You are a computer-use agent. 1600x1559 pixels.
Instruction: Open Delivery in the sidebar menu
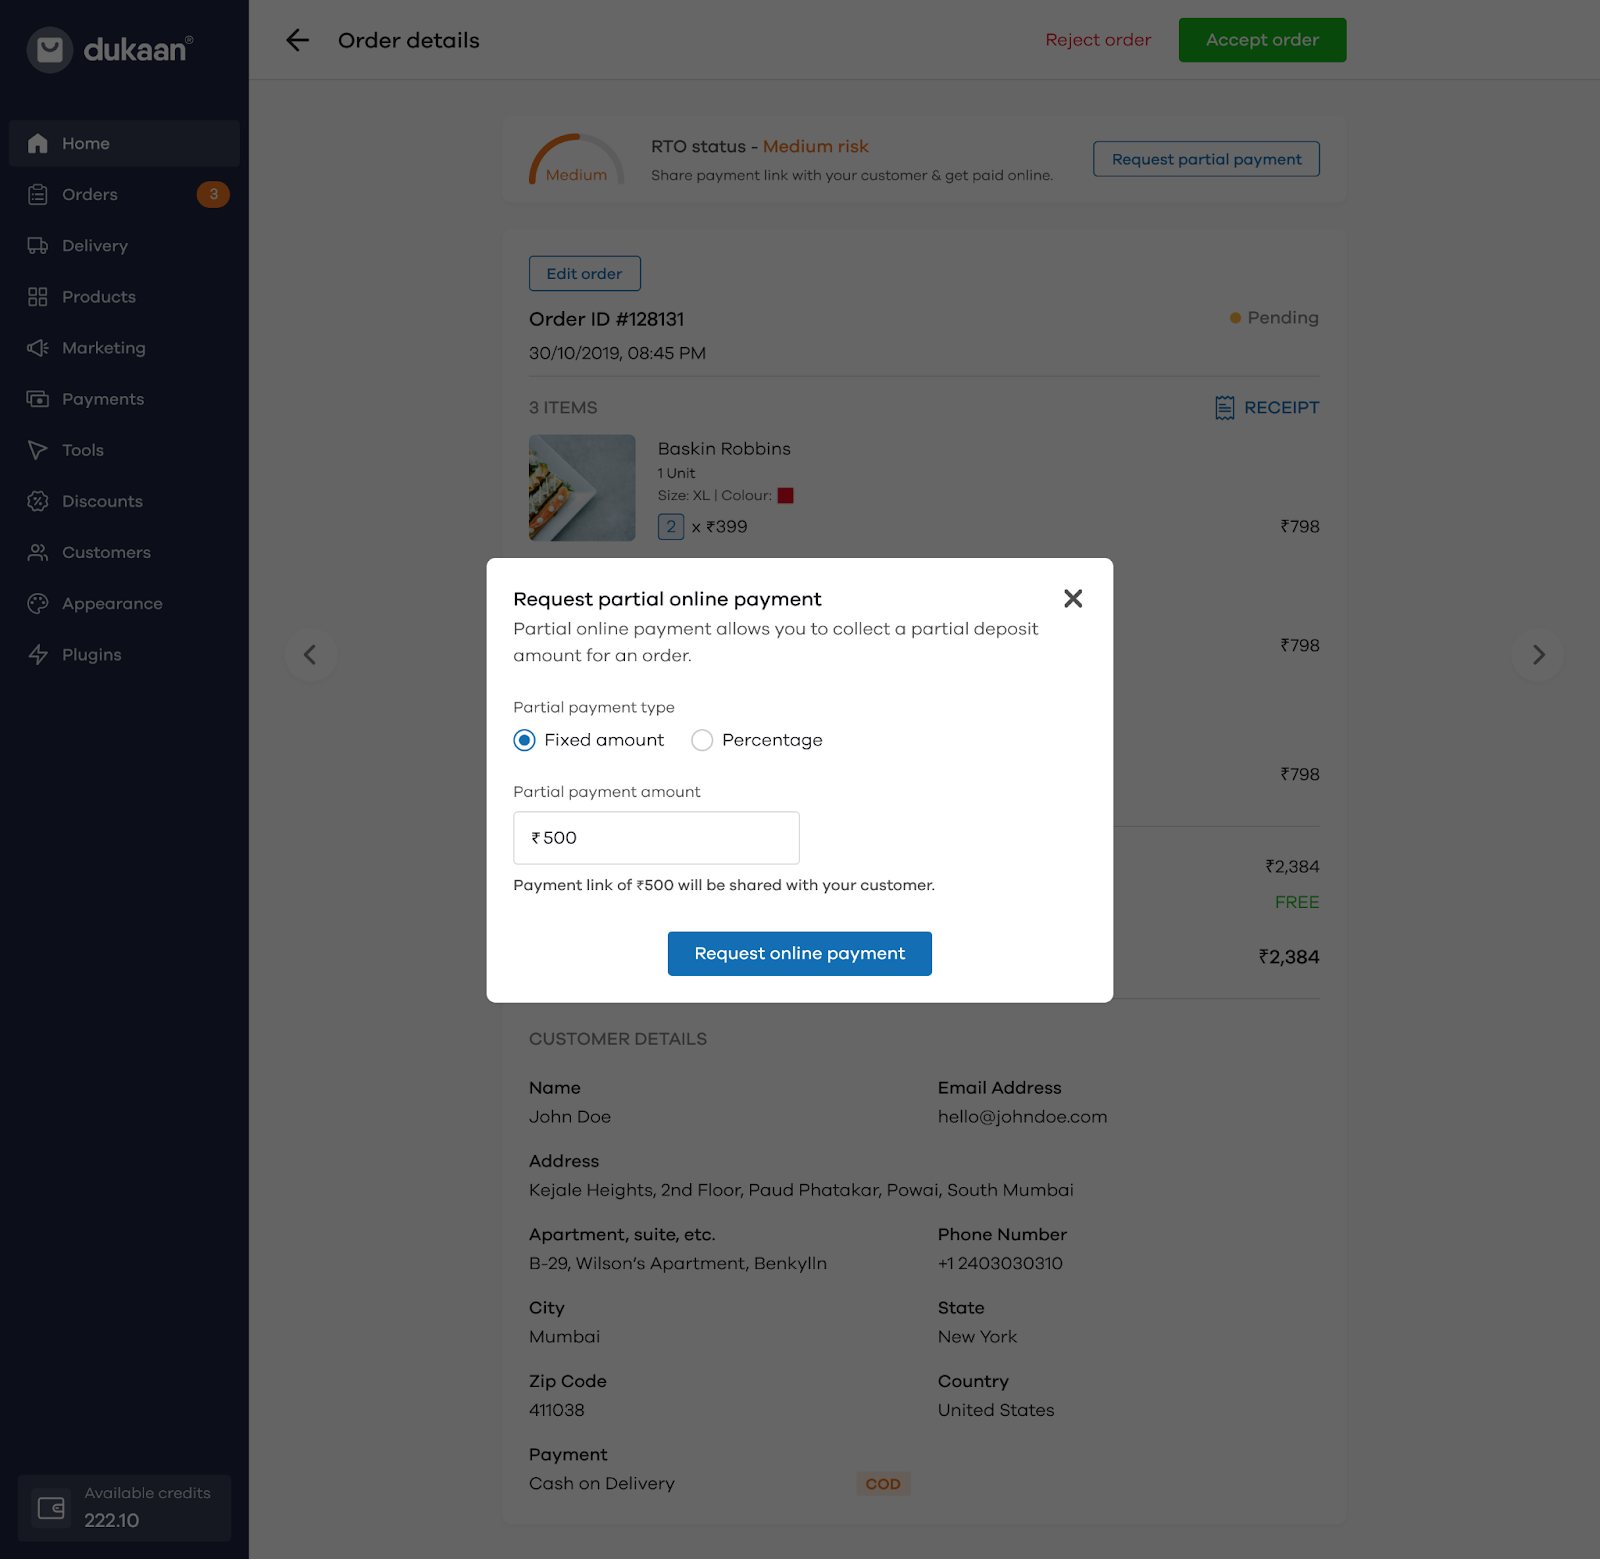click(124, 245)
